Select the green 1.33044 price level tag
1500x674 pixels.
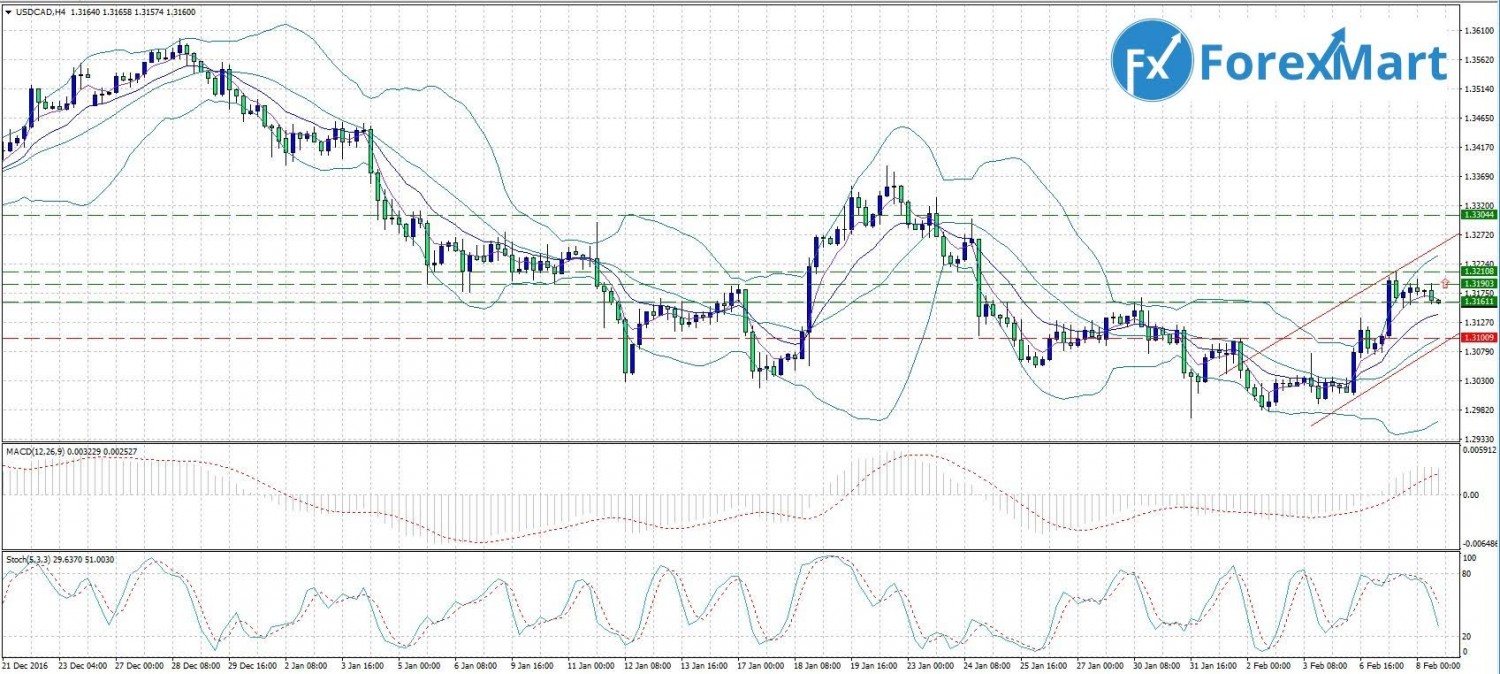tap(1478, 215)
